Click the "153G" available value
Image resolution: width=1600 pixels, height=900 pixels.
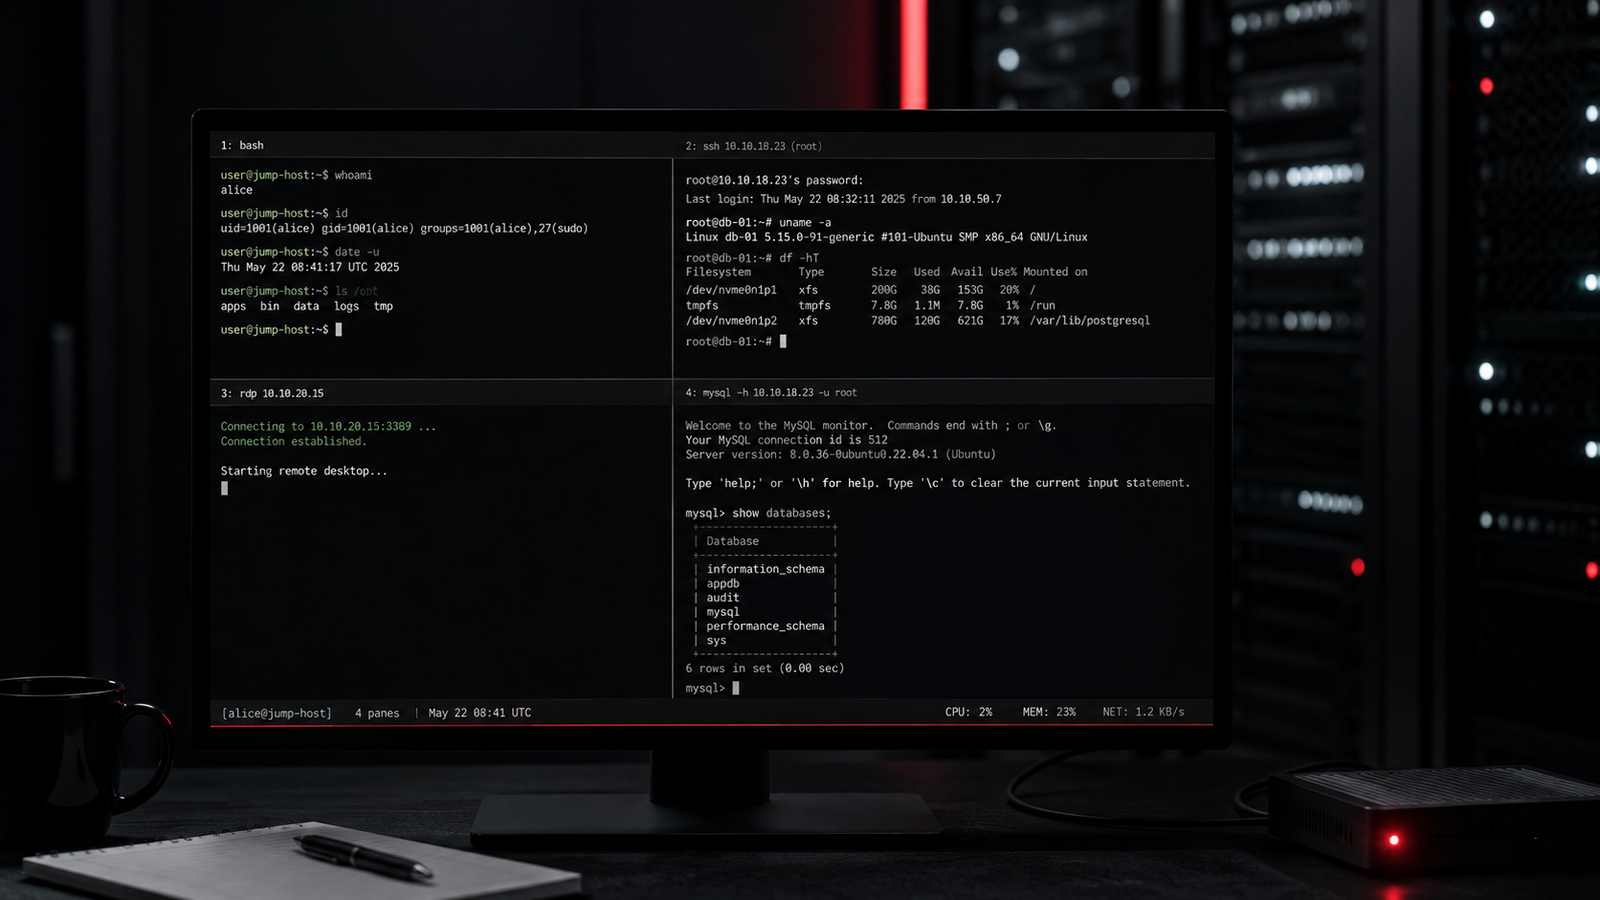coord(970,290)
